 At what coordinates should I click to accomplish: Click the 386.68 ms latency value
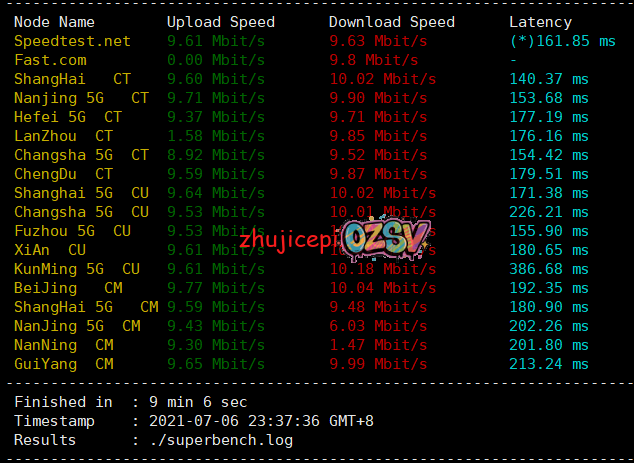(x=549, y=268)
